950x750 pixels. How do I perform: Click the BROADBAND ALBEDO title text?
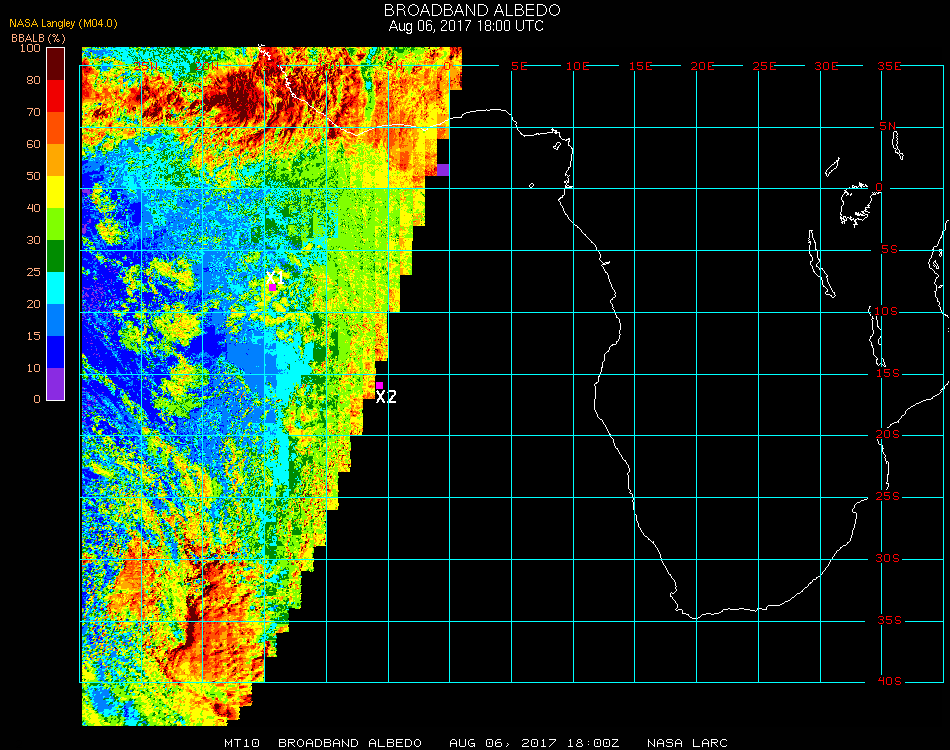(x=466, y=10)
